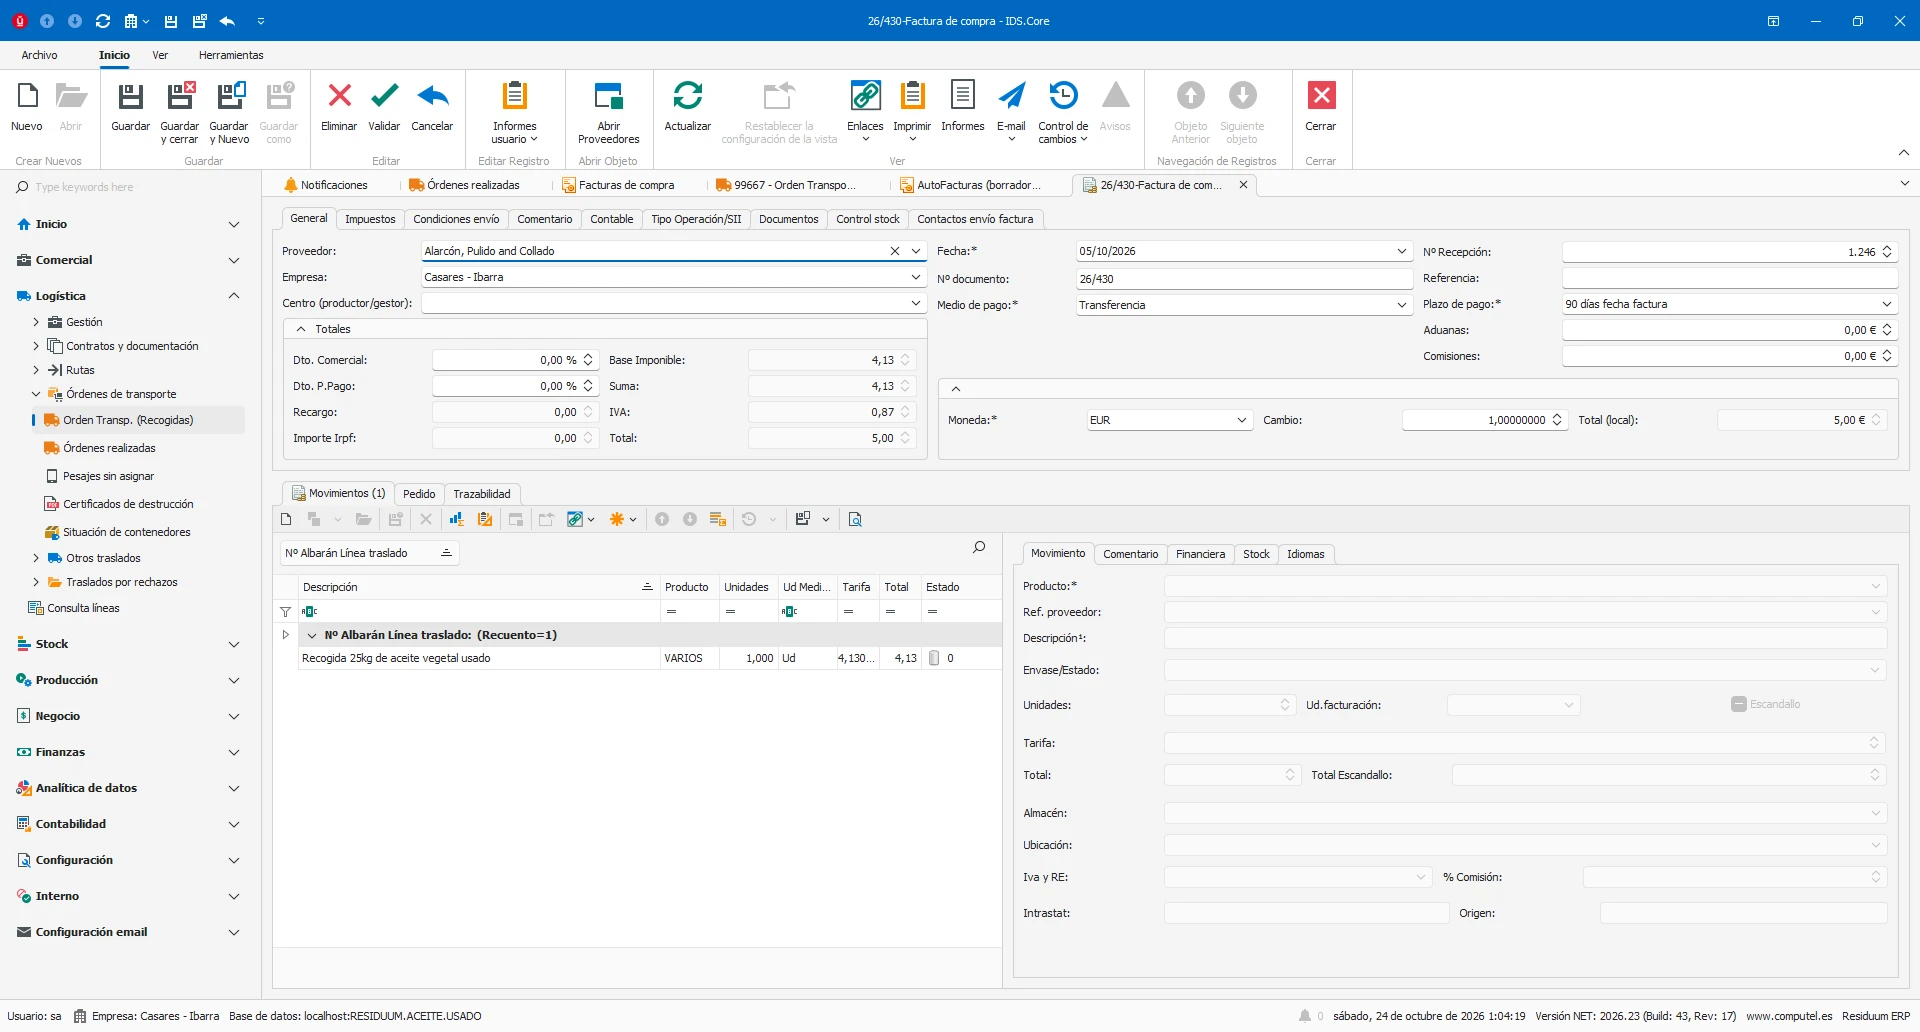Screen dimensions: 1920x1032
Task: Open the Proveedor dropdown arrow
Action: (x=916, y=251)
